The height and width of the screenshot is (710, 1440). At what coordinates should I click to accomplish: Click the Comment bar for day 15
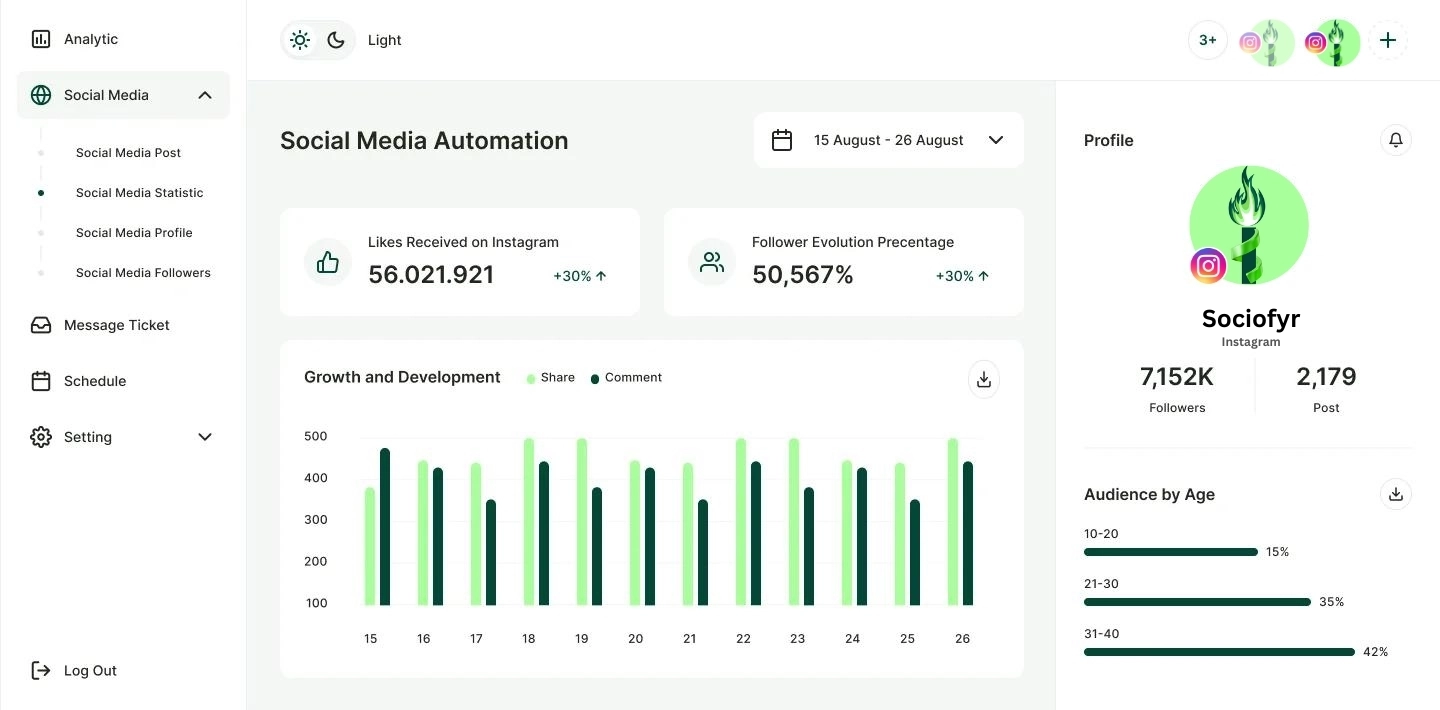pyautogui.click(x=385, y=527)
